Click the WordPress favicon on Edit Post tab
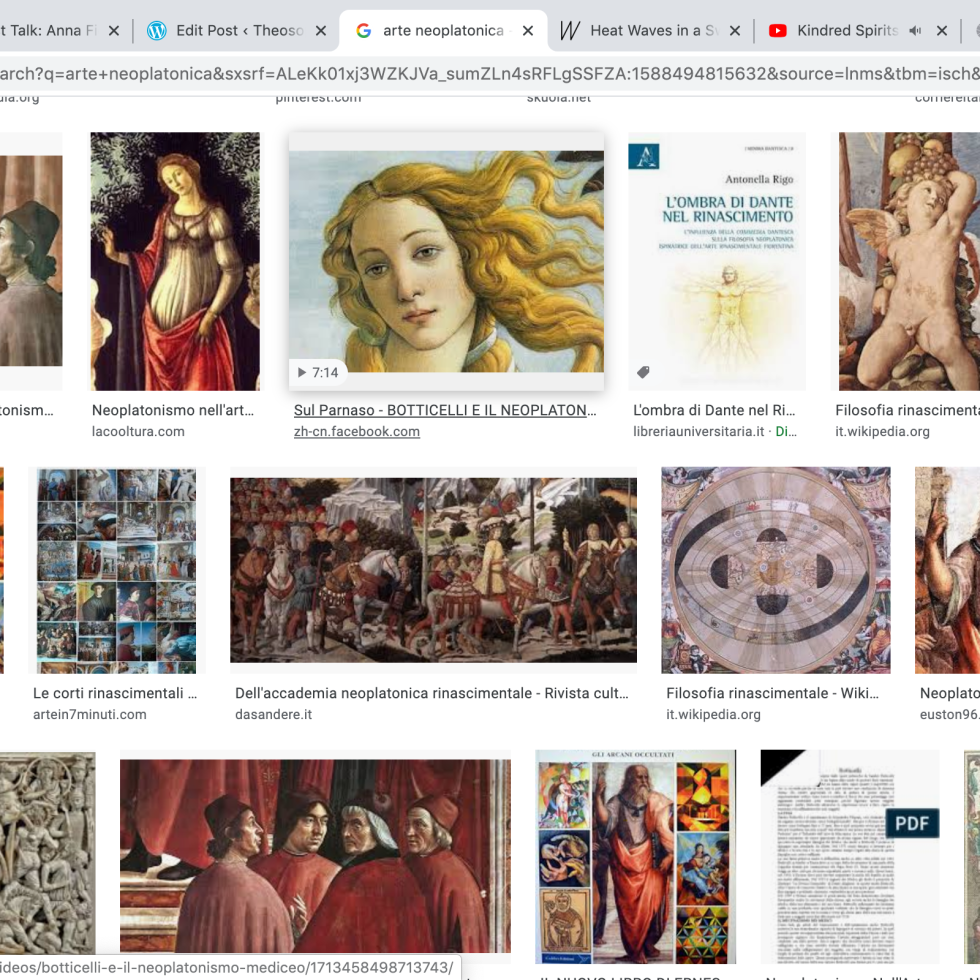The width and height of the screenshot is (980, 980). (x=156, y=31)
